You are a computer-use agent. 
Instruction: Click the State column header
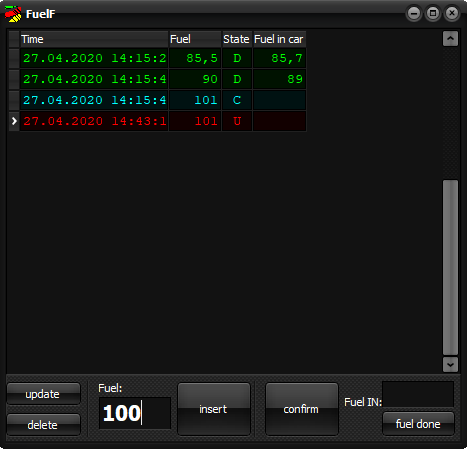(237, 39)
